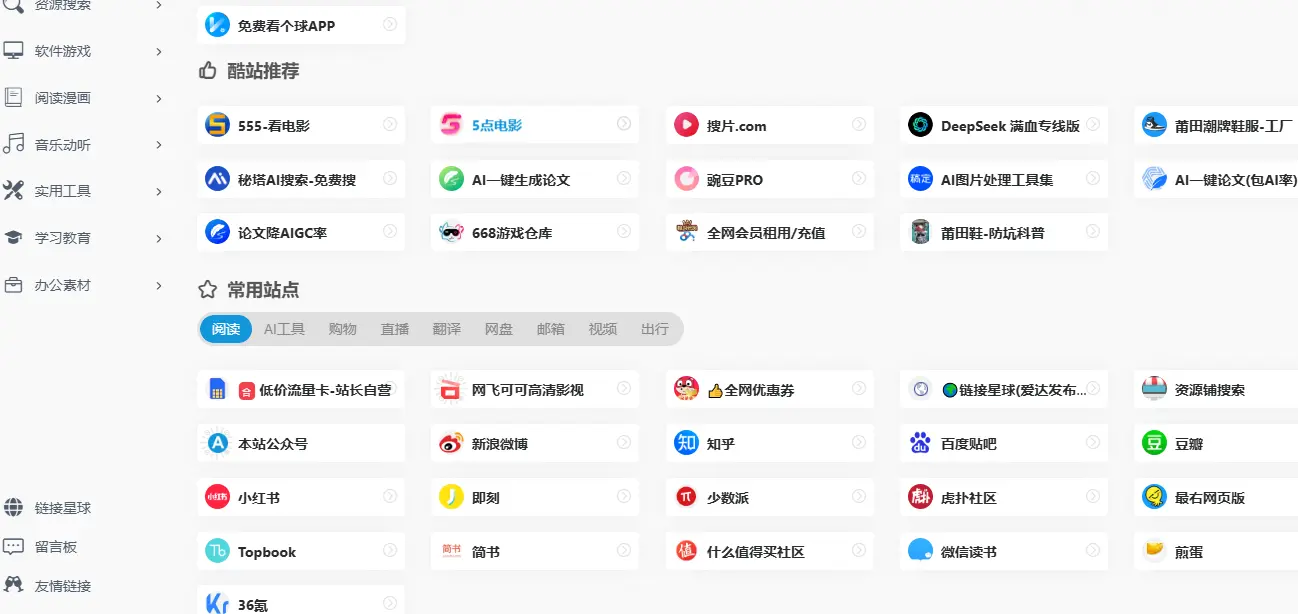Click the 莆田鞋-防坑科普 icon
The height and width of the screenshot is (614, 1298).
920,232
